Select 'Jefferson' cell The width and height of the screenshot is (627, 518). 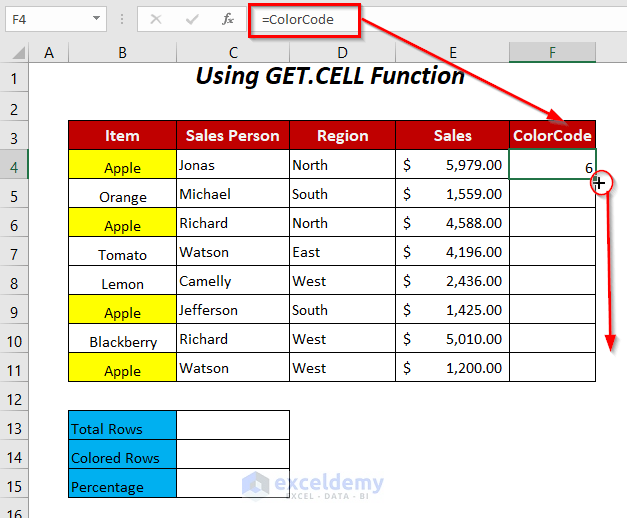pos(233,309)
